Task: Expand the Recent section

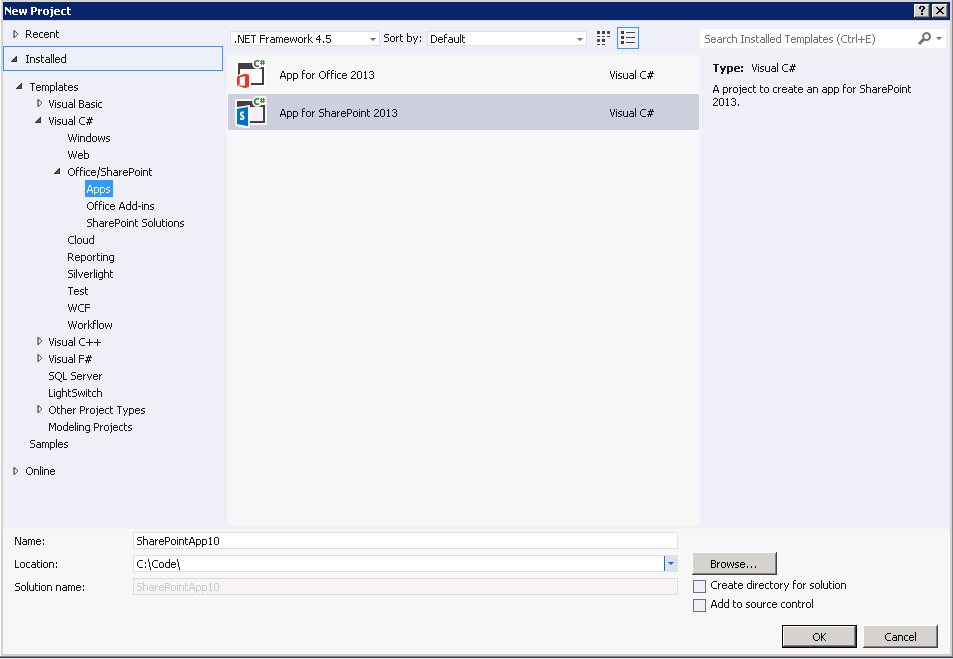Action: [16, 34]
